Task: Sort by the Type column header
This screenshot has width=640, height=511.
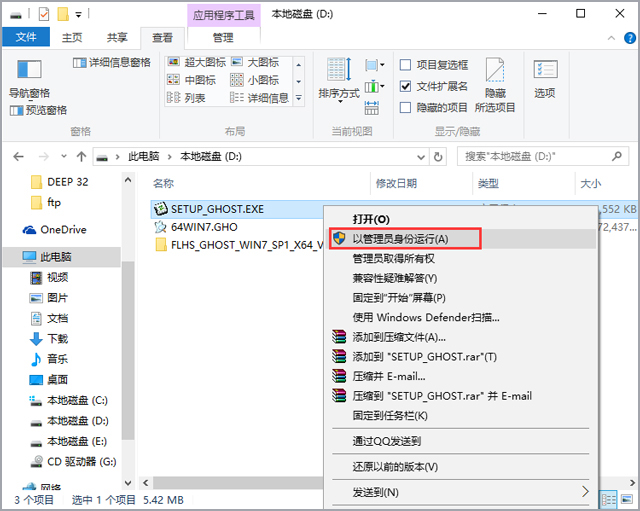Action: pos(488,184)
